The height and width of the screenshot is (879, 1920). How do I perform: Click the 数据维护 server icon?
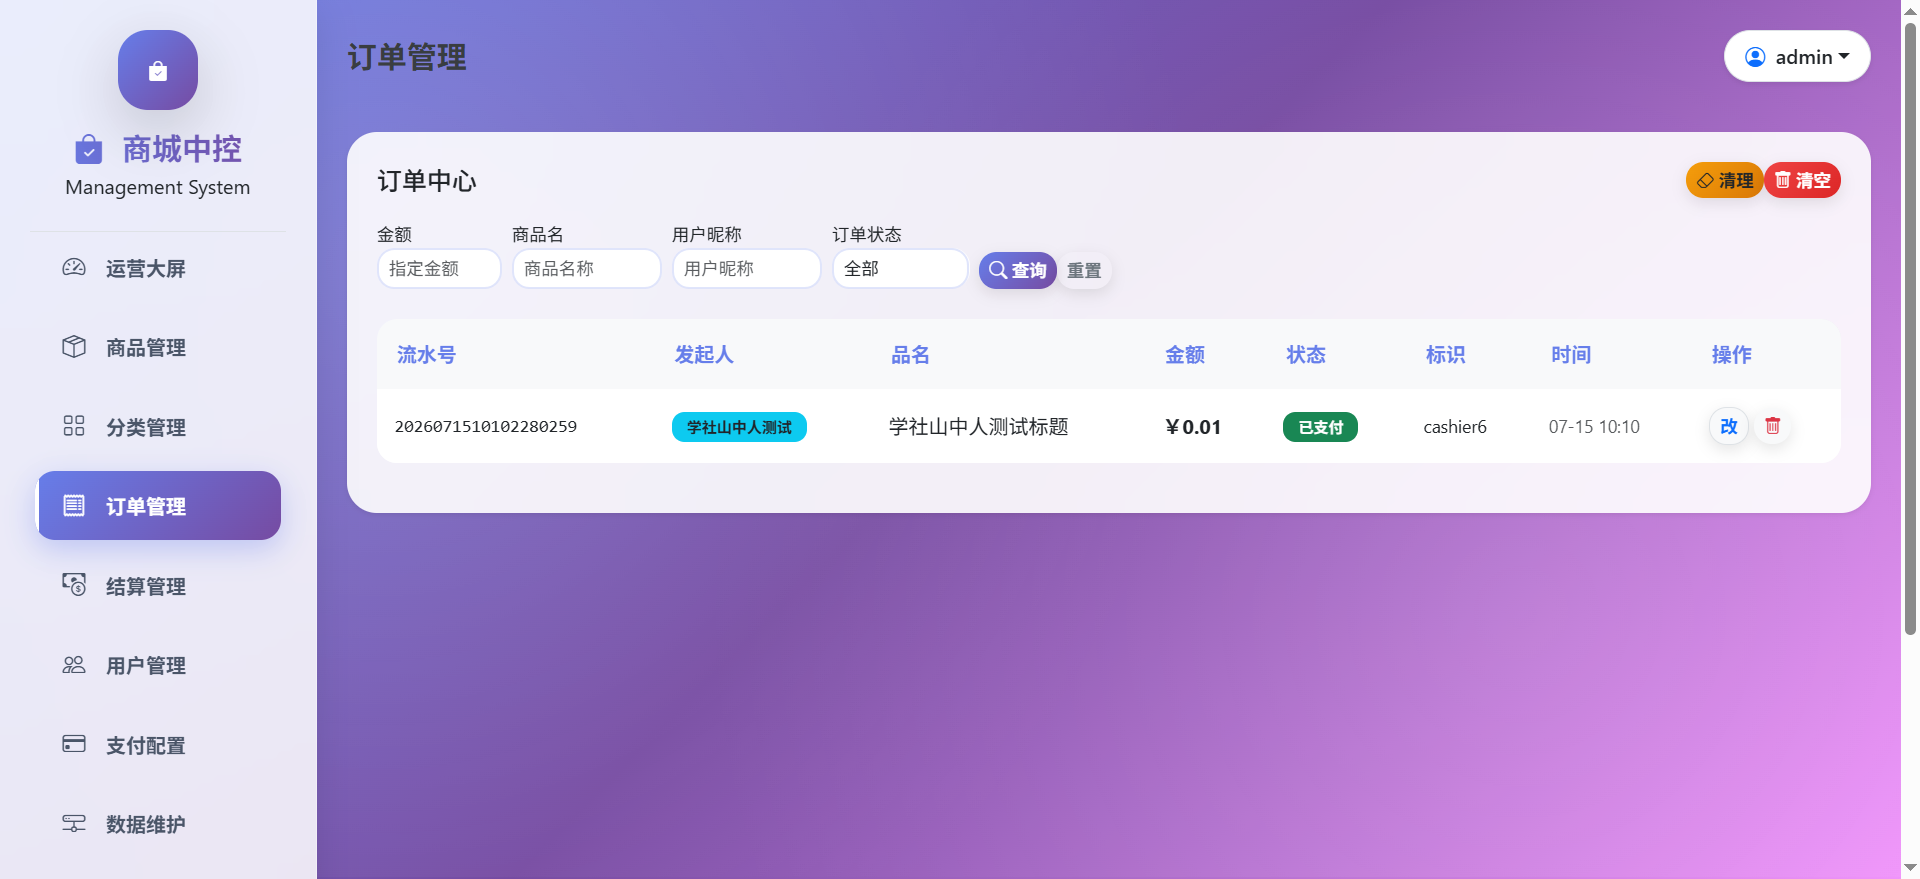tap(74, 823)
